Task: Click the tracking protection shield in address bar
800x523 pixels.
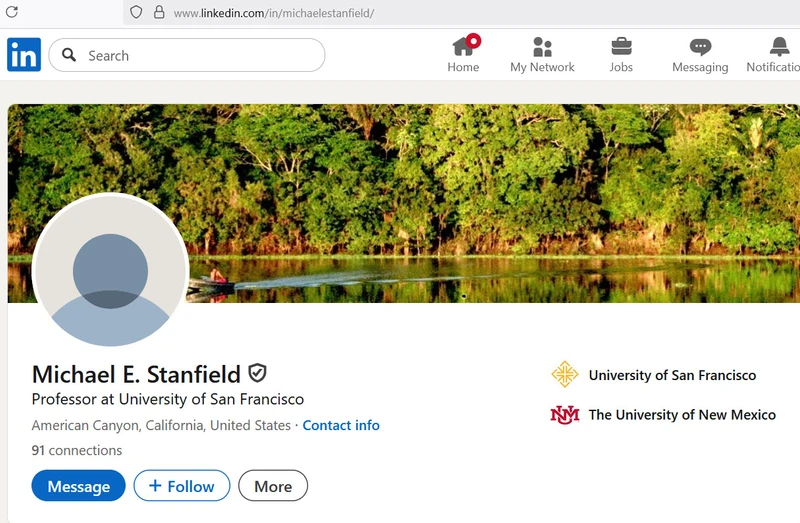Action: [136, 12]
